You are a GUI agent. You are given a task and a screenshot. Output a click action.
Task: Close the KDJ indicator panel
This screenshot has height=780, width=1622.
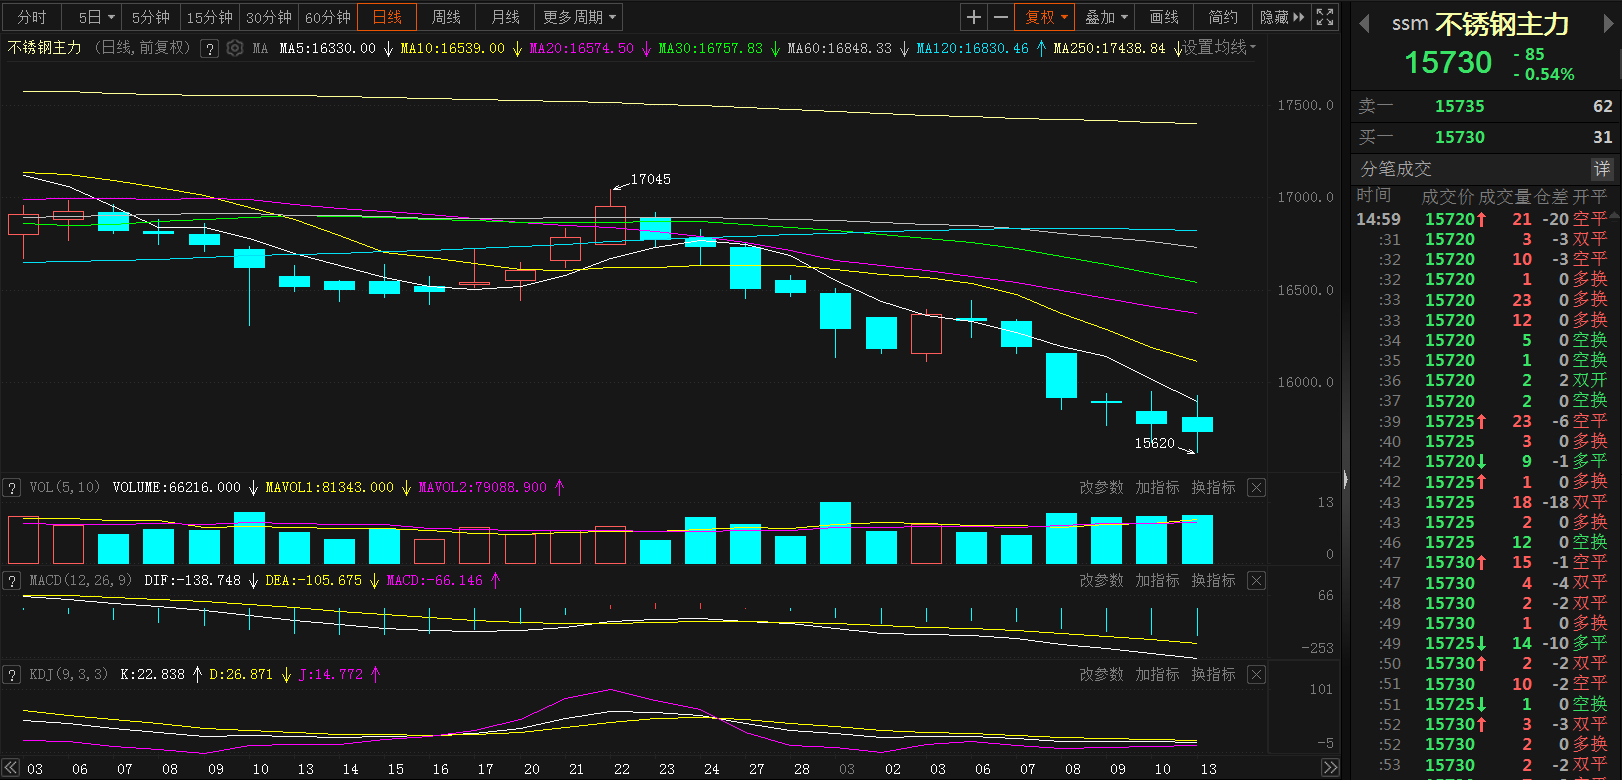pos(1257,675)
